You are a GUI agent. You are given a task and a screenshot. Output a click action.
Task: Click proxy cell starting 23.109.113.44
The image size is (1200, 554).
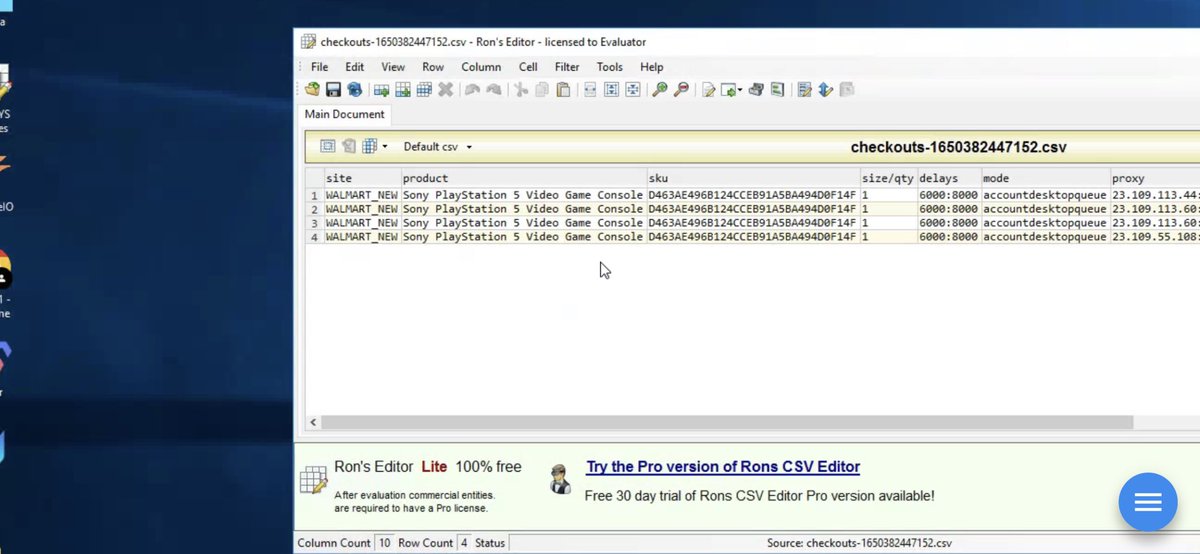[x=1154, y=195]
